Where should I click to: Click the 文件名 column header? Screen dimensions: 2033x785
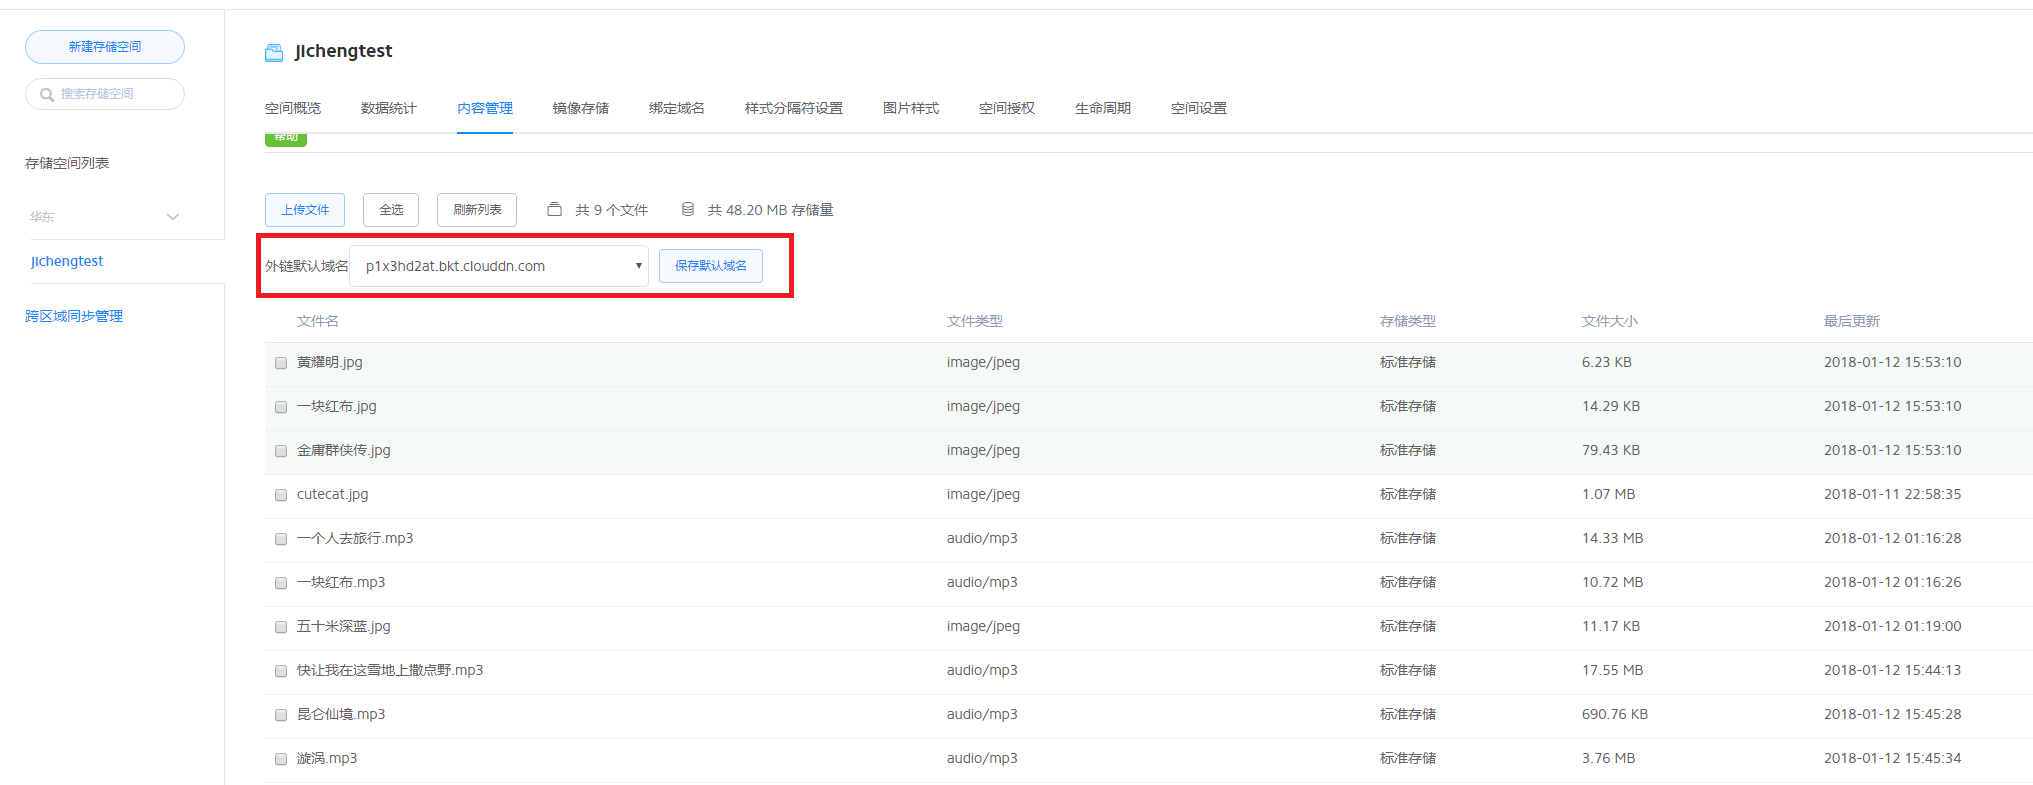point(318,321)
